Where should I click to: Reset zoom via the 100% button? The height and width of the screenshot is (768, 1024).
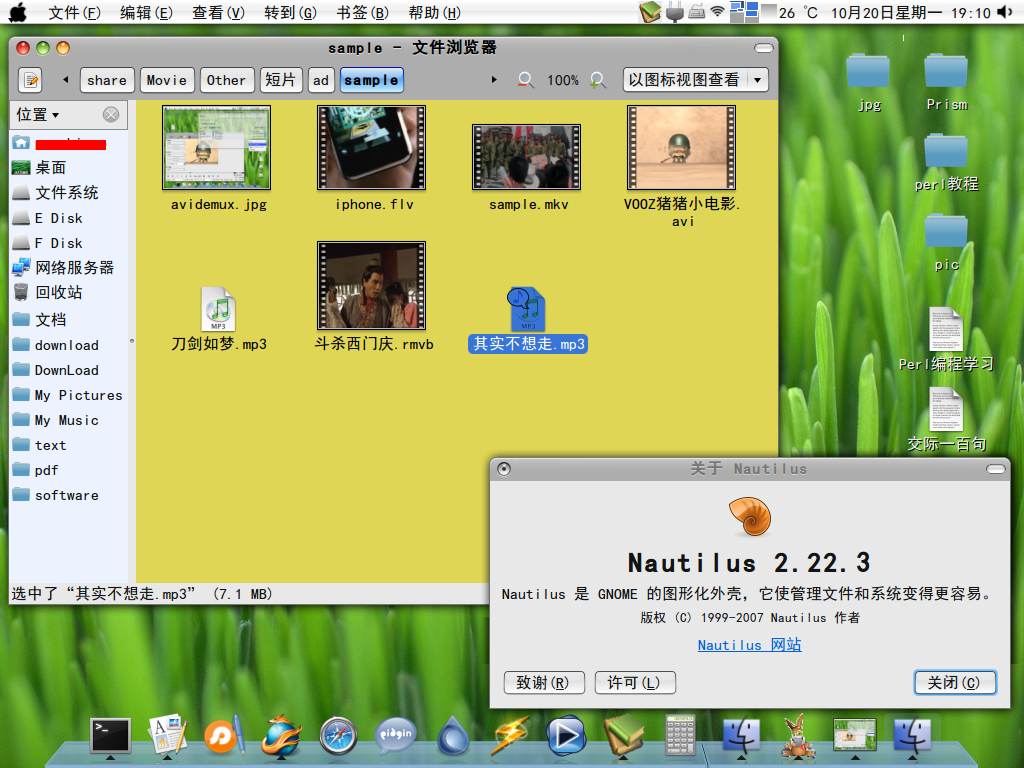pos(562,80)
